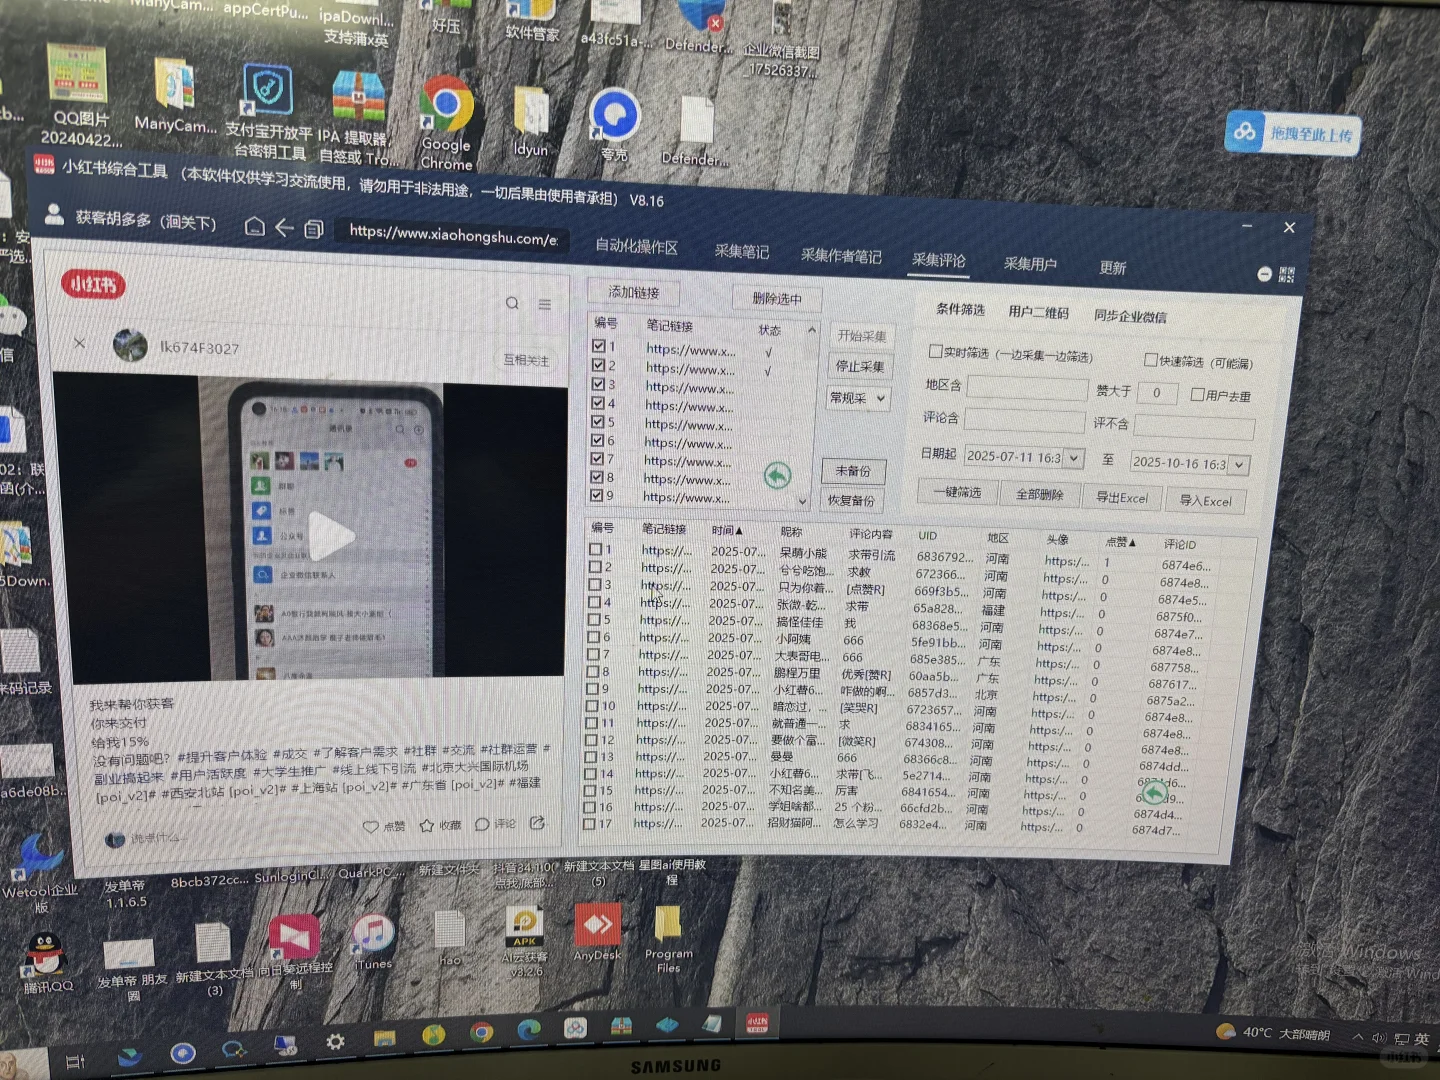Enable the 快速筛选 checkbox

(x=1151, y=359)
